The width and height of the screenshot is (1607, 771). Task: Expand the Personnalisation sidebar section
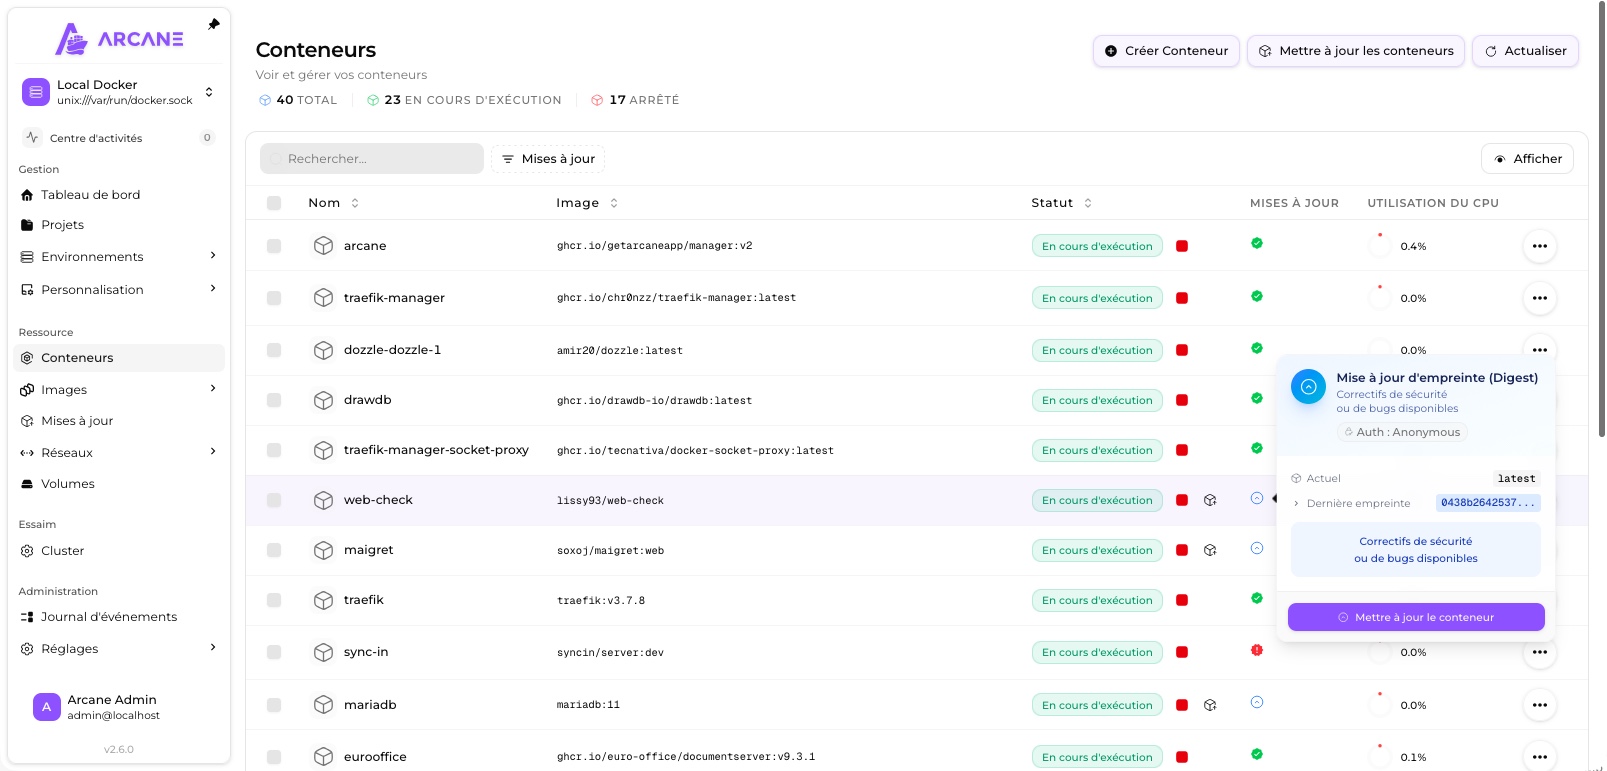[213, 289]
